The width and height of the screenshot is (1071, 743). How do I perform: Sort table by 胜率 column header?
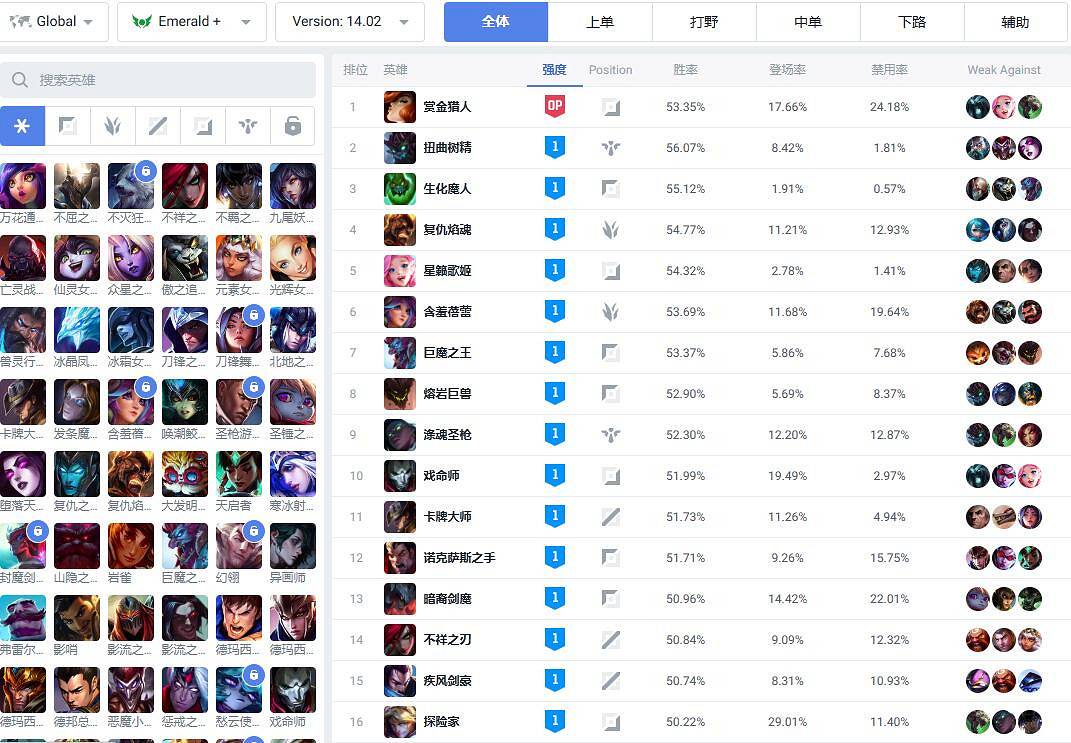pyautogui.click(x=685, y=70)
